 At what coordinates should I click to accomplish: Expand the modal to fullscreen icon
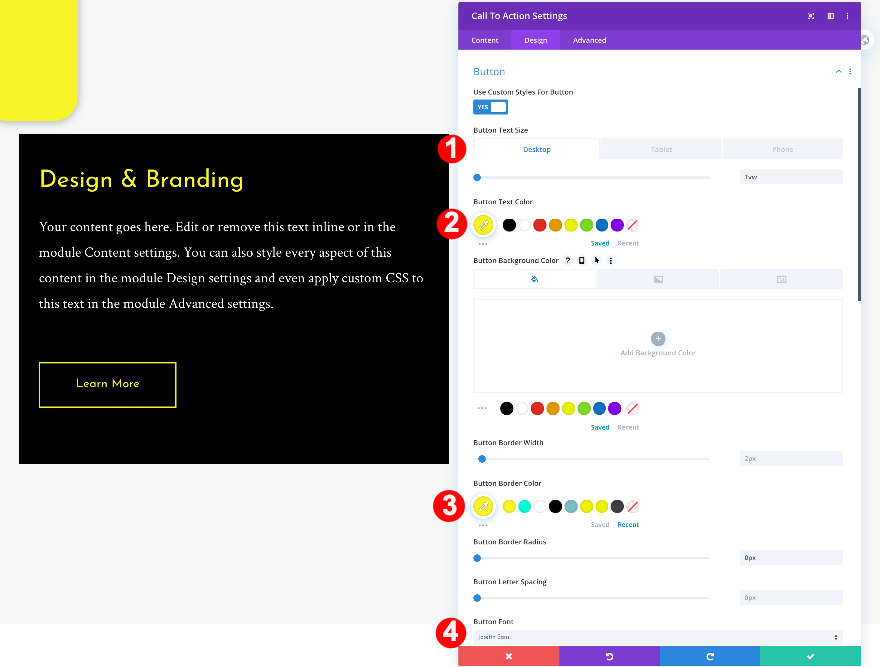pos(811,16)
